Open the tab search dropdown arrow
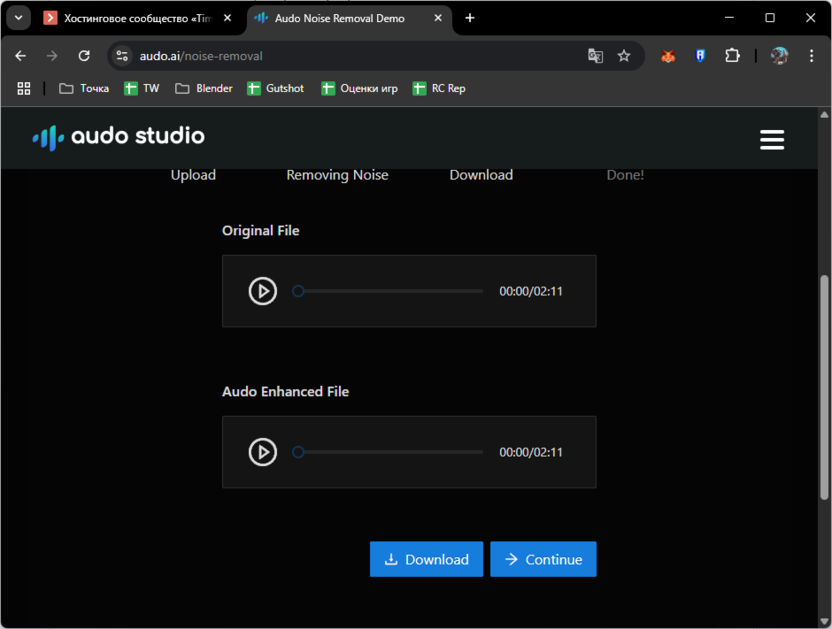The width and height of the screenshot is (832, 629). 18,18
